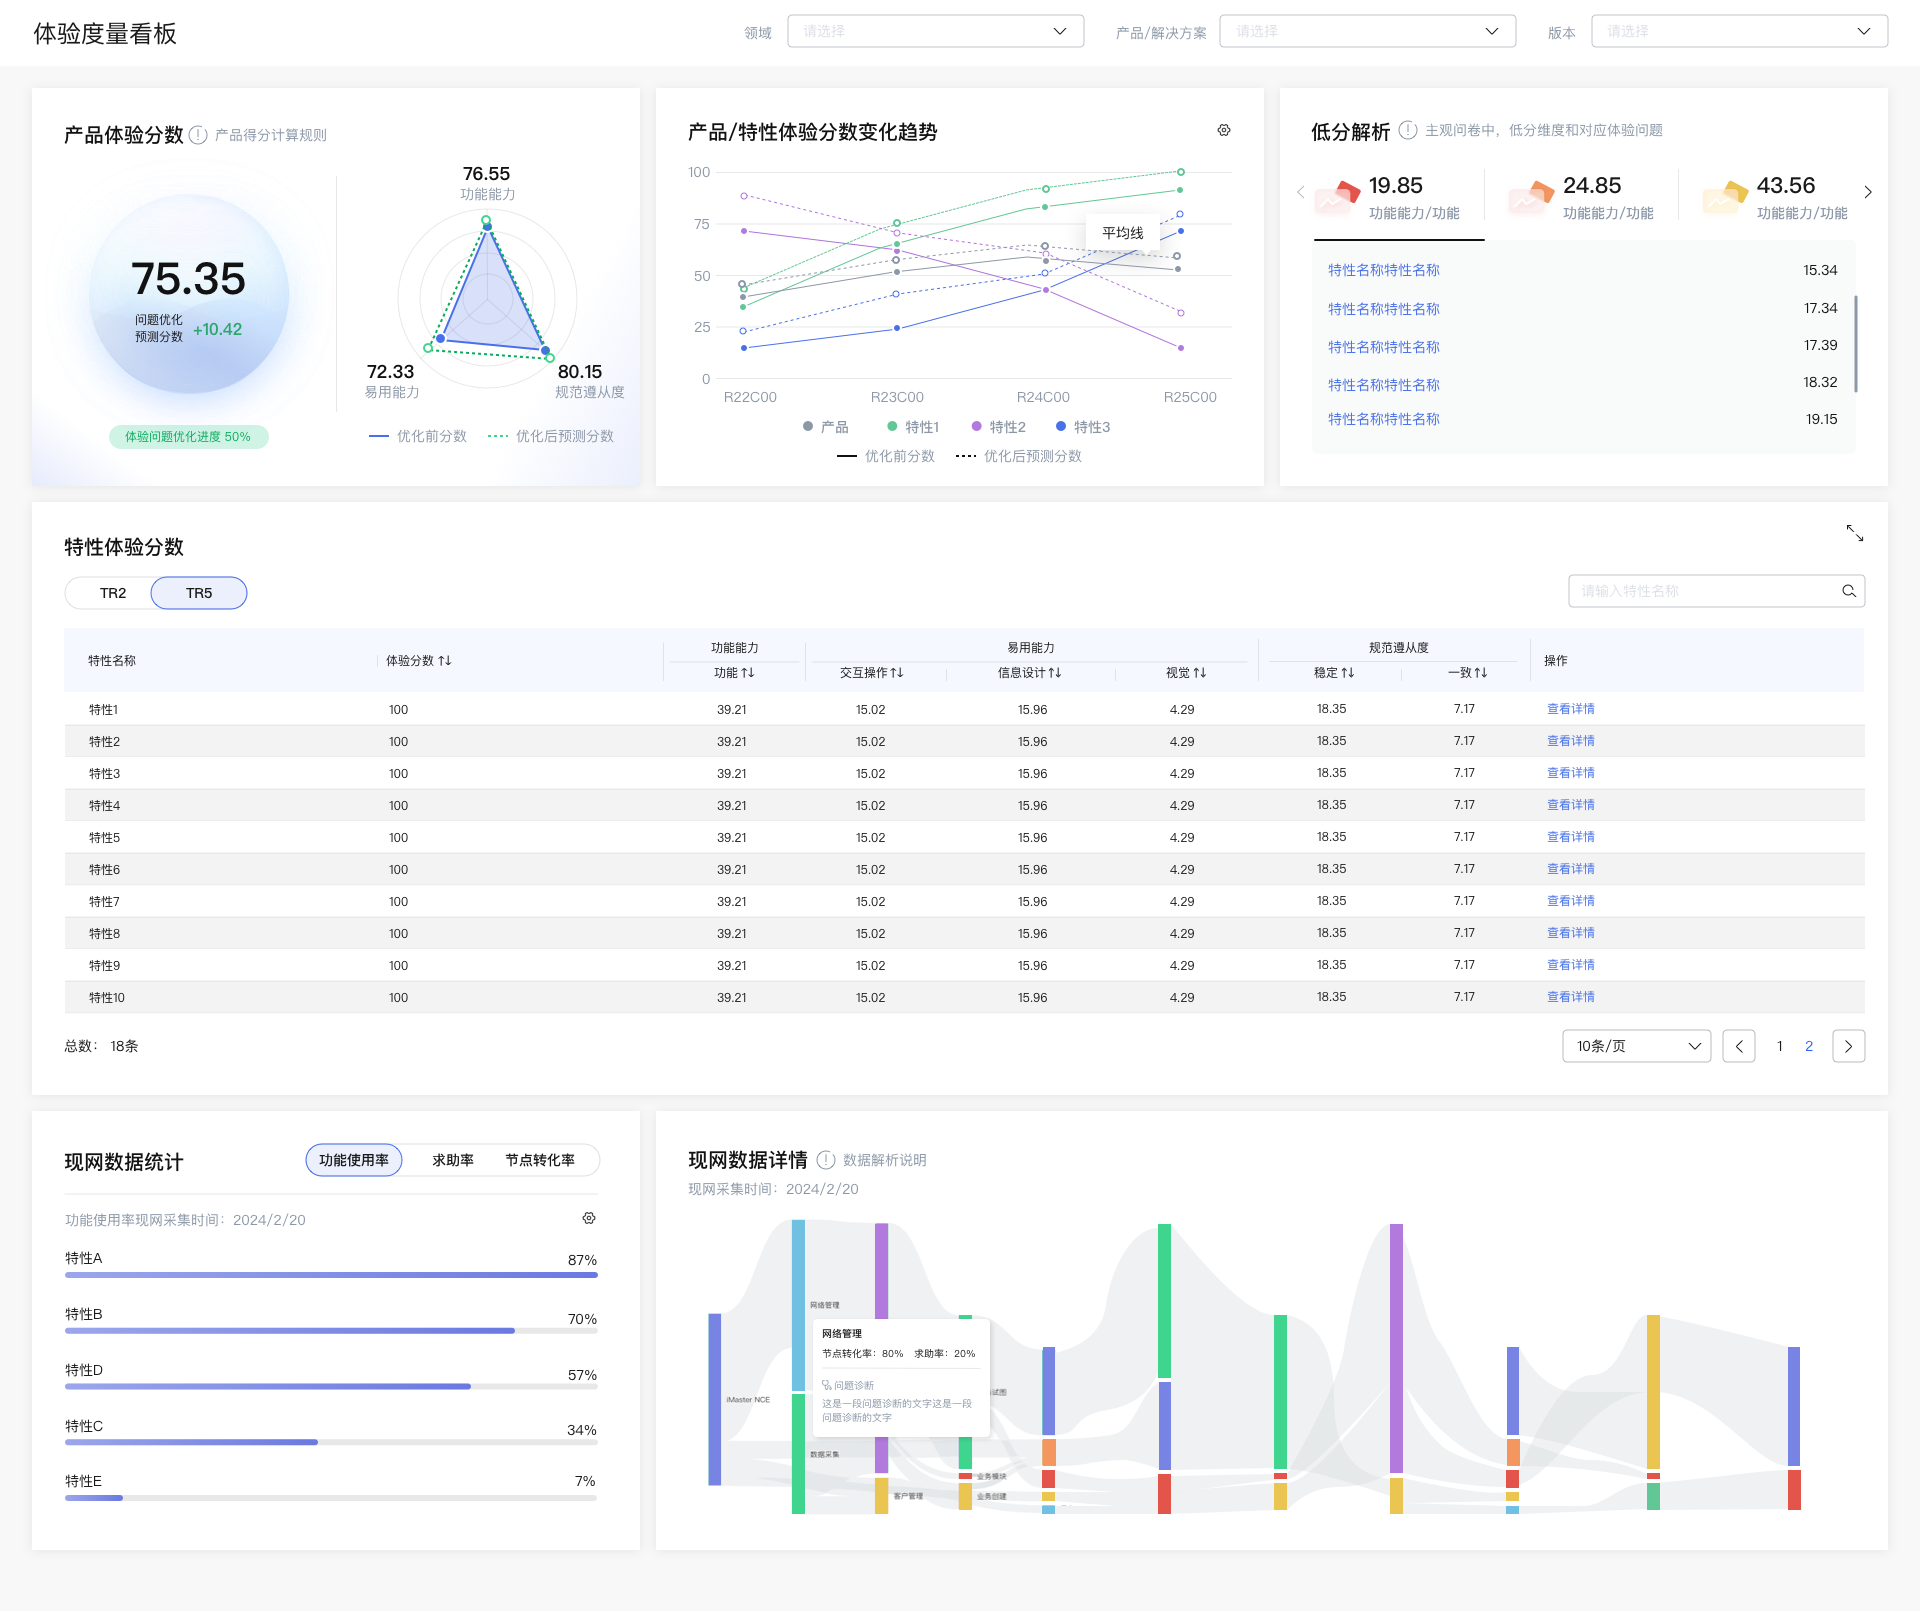Viewport: 1920px width, 1611px height.
Task: Toggle 特性2 series in trend legend
Action: click(999, 427)
